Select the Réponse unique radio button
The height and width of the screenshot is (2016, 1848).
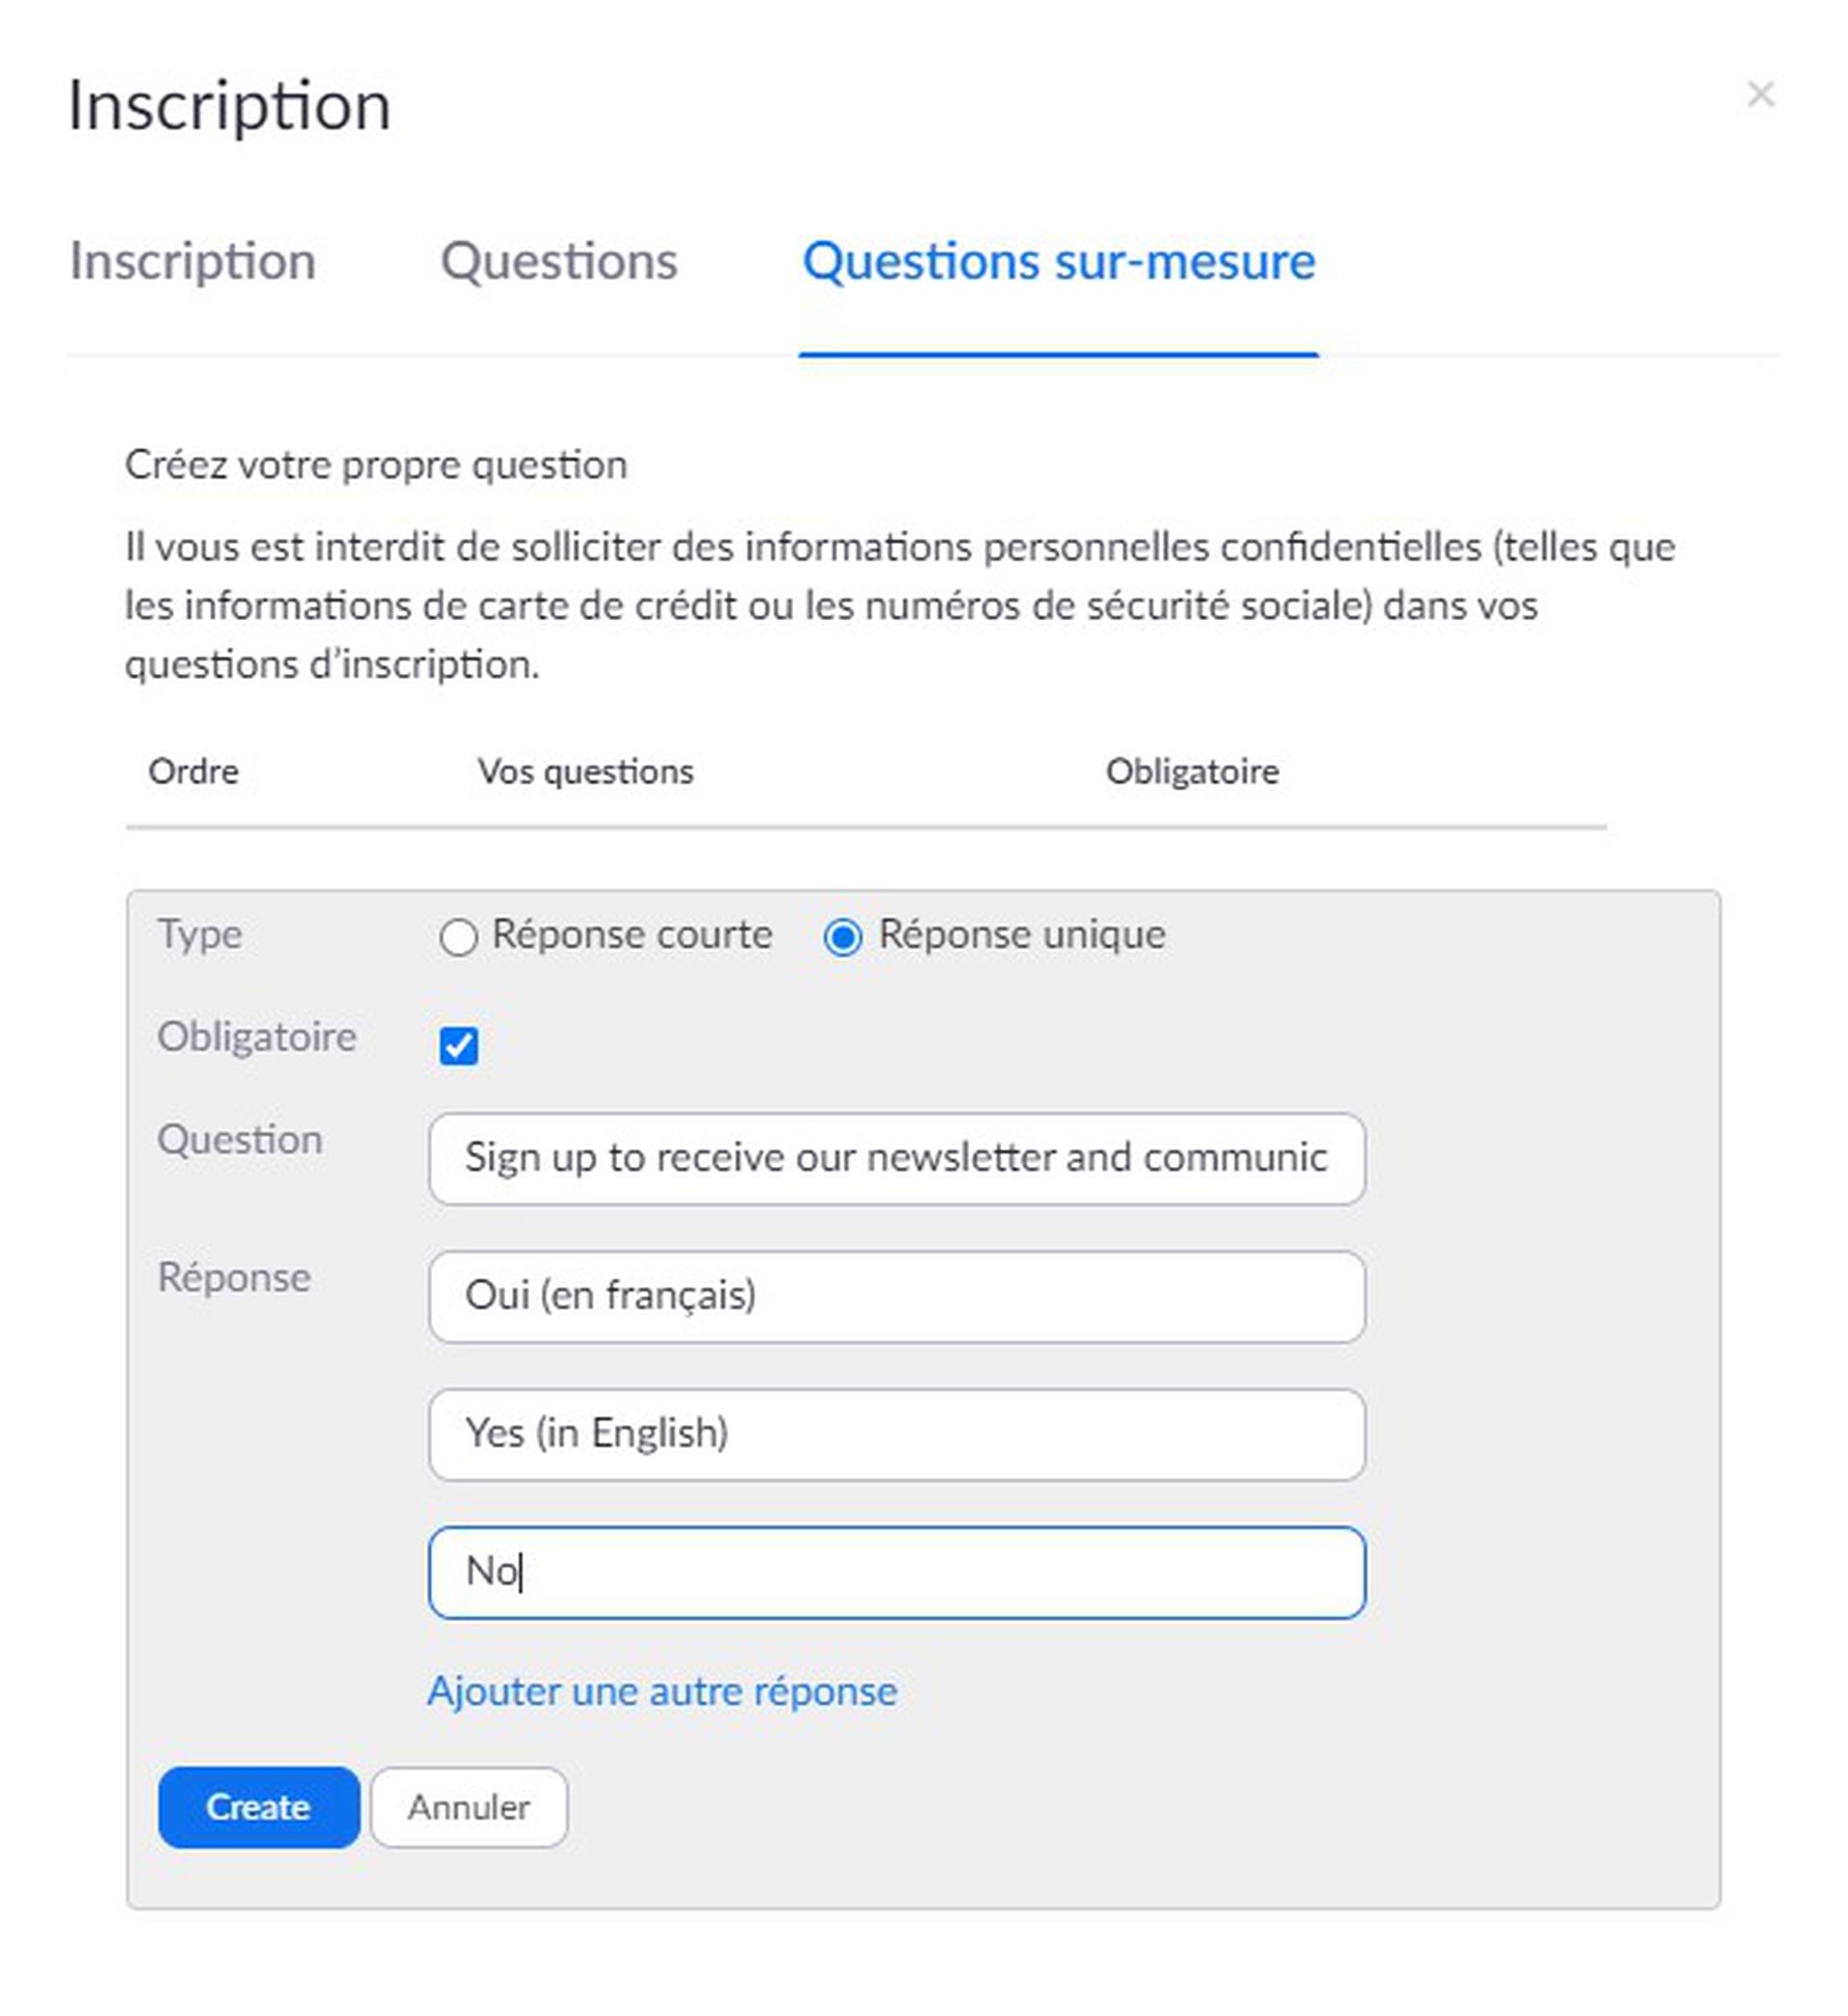(843, 937)
